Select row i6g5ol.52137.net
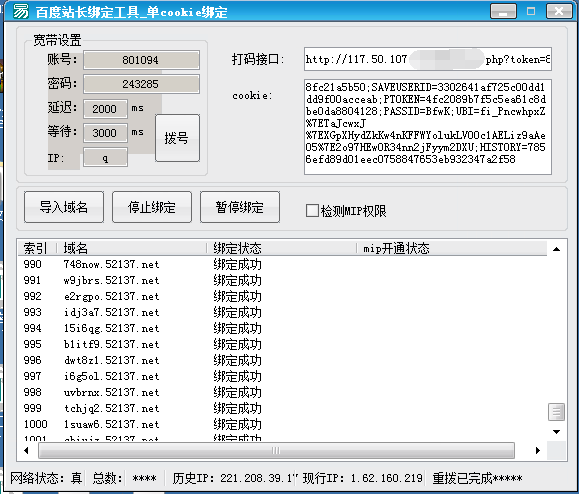Viewport: 579px width, 494px height. (282, 376)
